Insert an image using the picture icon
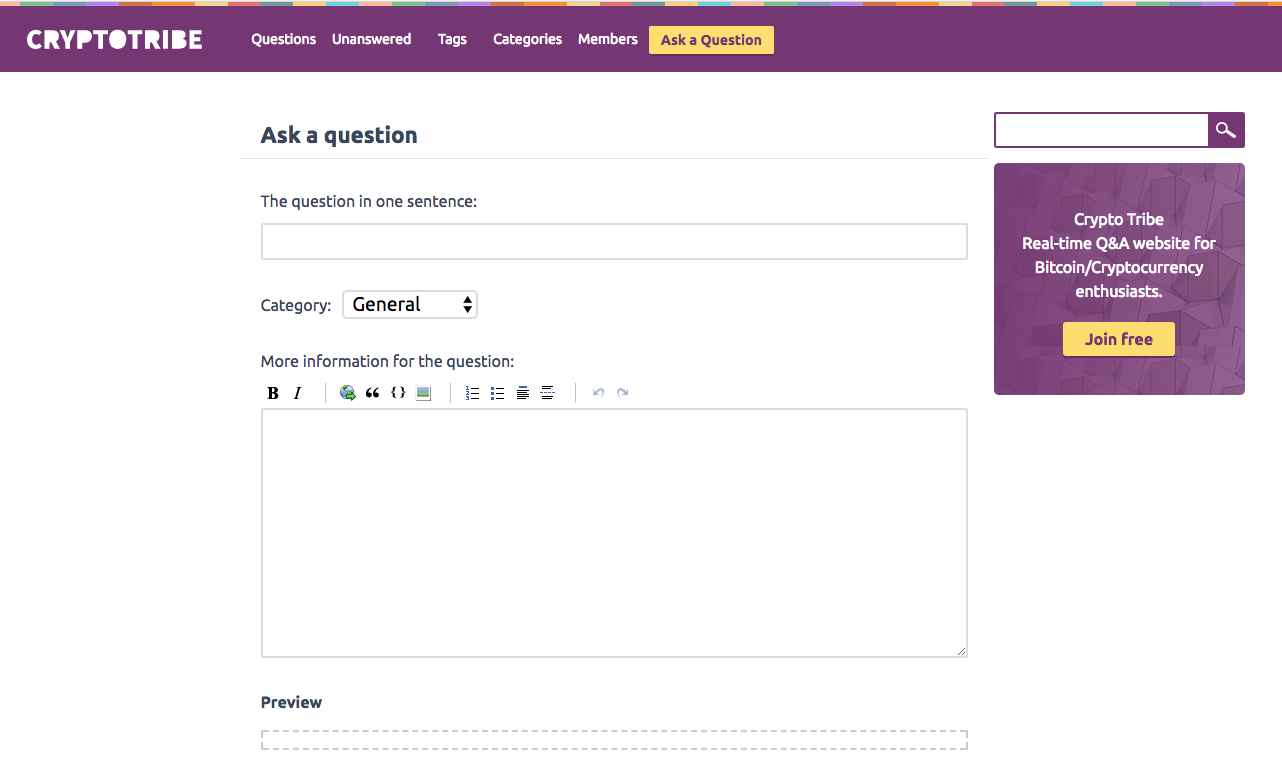Viewport: 1282px width, 769px height. click(x=423, y=393)
